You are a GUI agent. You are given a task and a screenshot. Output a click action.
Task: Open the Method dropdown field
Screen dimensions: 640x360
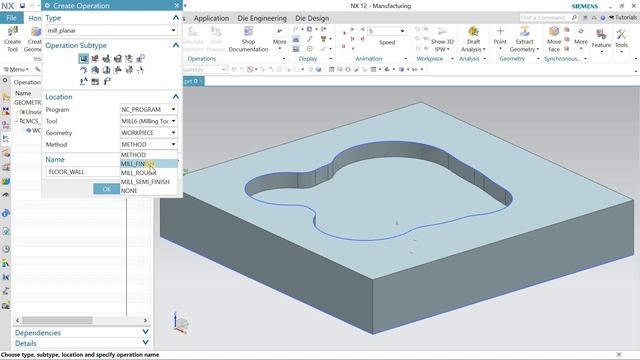pyautogui.click(x=149, y=144)
